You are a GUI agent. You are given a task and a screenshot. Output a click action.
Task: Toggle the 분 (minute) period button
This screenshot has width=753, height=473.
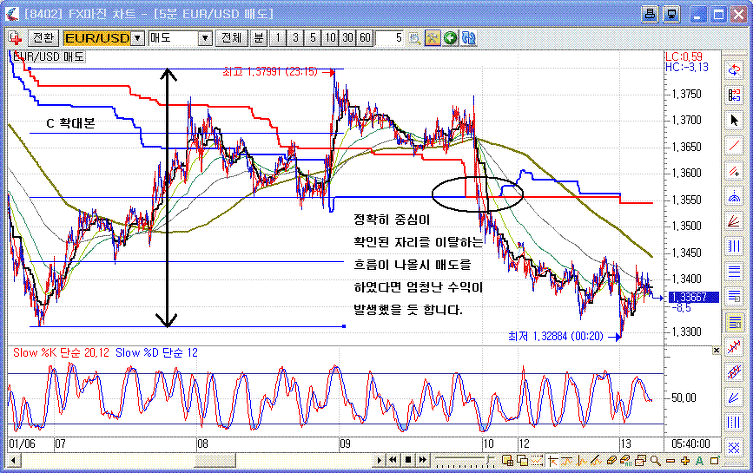[258, 38]
